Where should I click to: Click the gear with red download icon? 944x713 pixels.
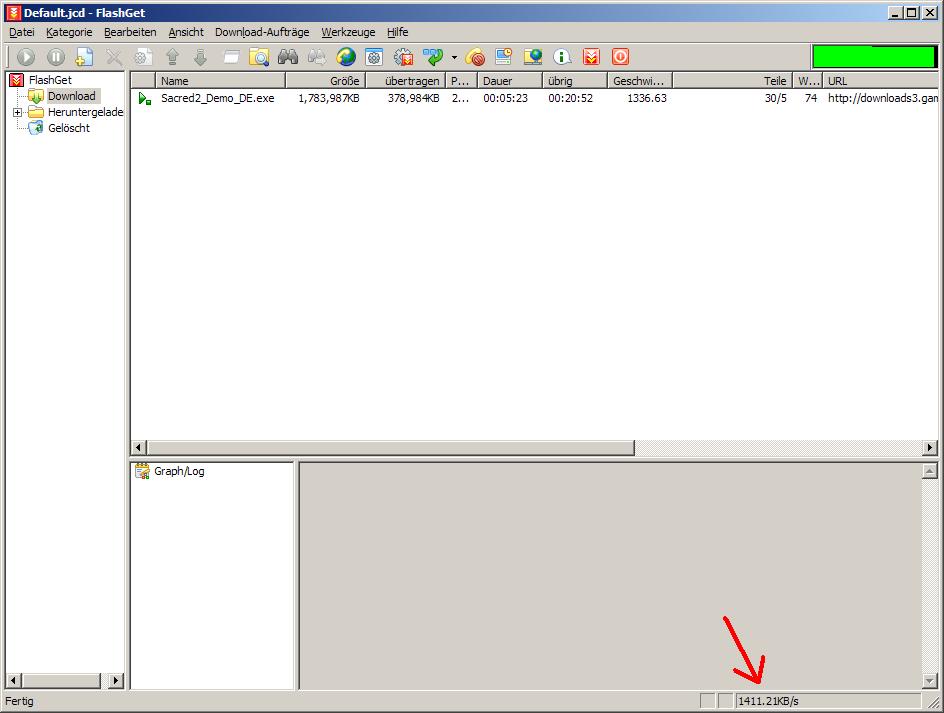coord(404,57)
